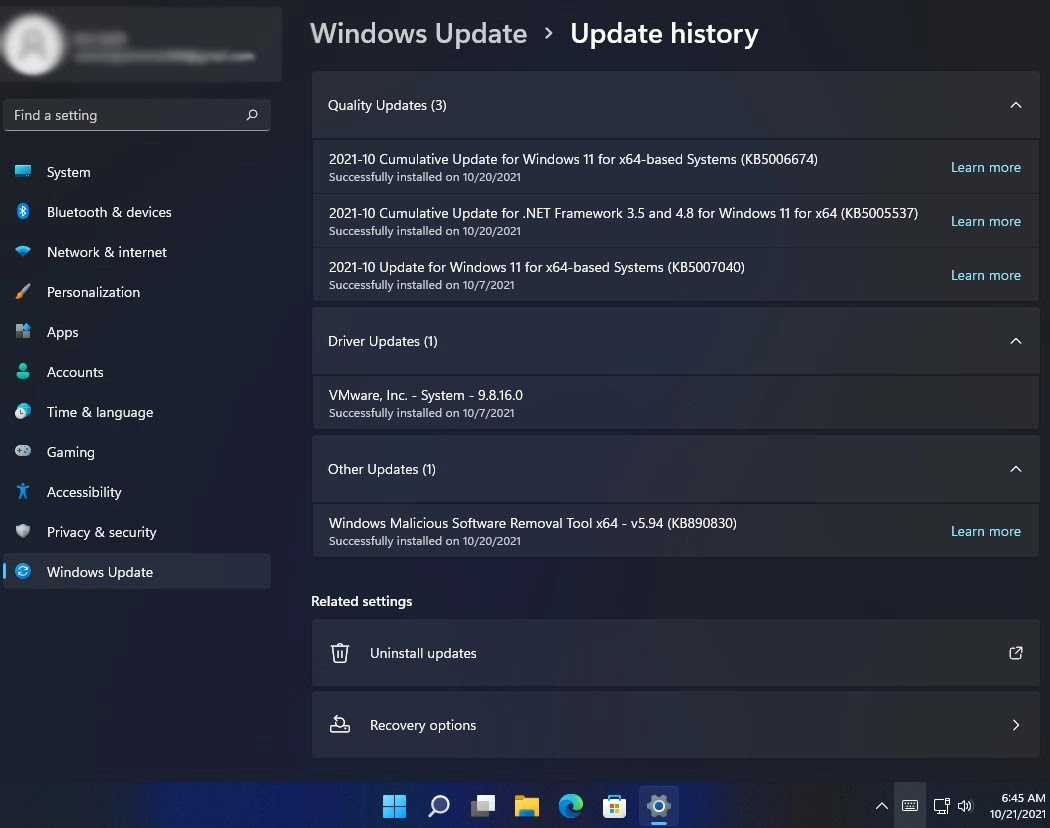
Task: Click the KB5007040 update title text
Action: point(536,267)
